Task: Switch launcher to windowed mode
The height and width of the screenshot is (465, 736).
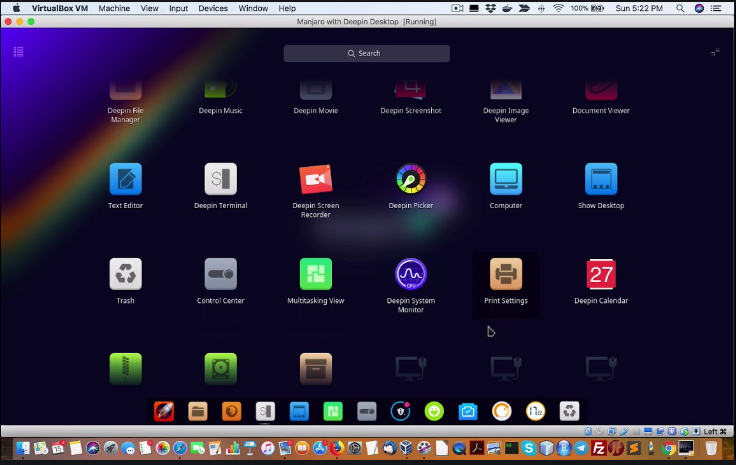Action: point(715,52)
